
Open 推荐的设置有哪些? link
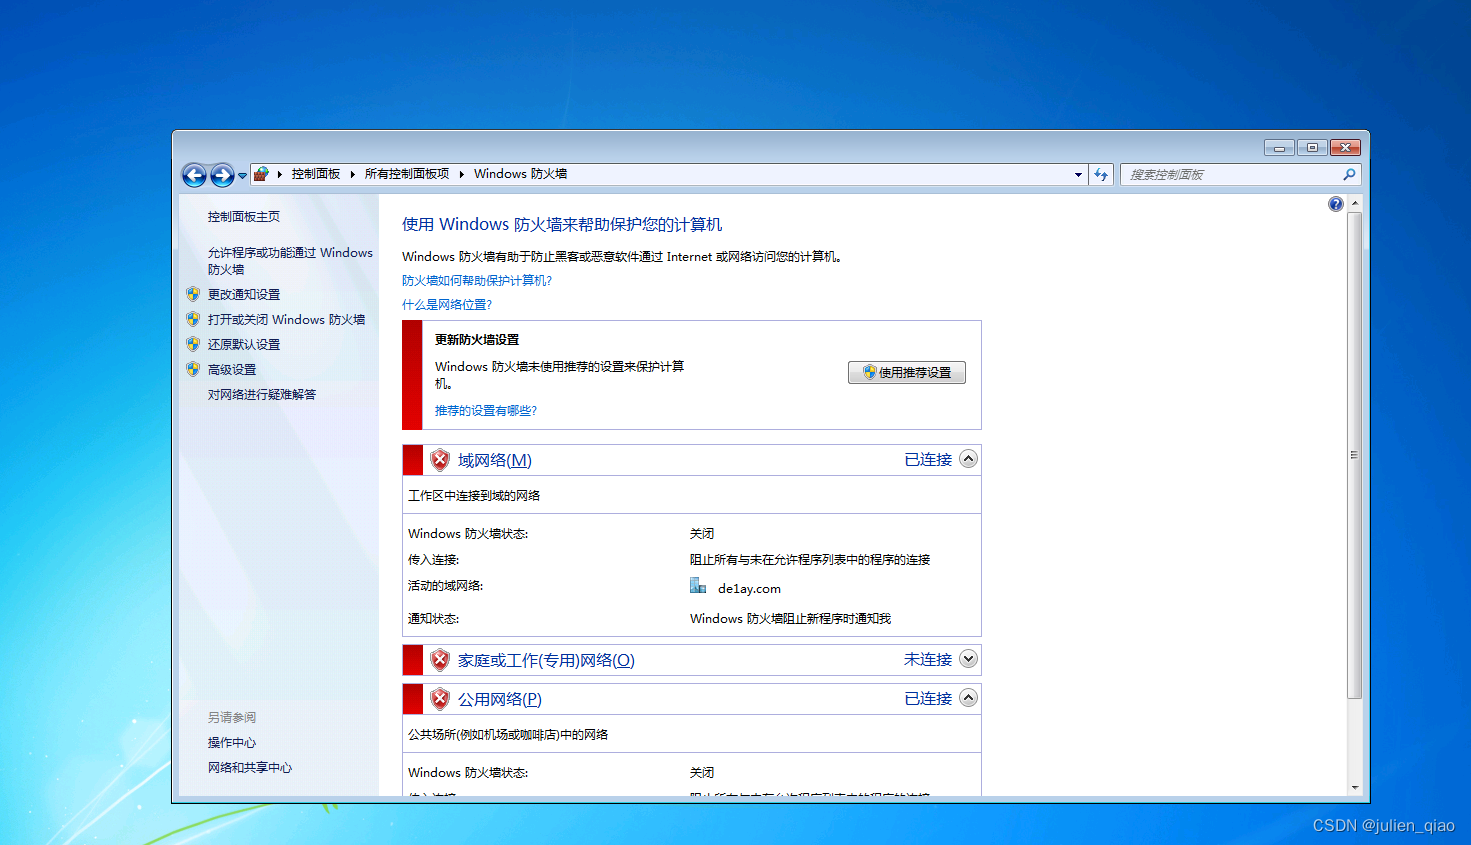(486, 411)
